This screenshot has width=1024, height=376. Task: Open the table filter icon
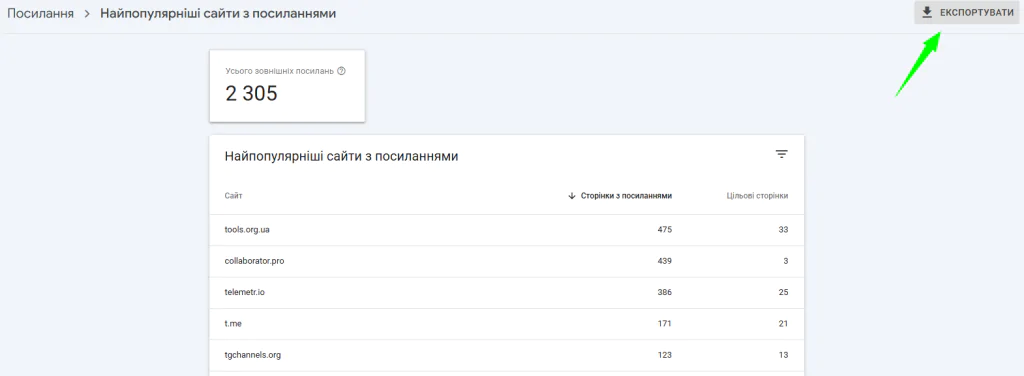coord(781,155)
